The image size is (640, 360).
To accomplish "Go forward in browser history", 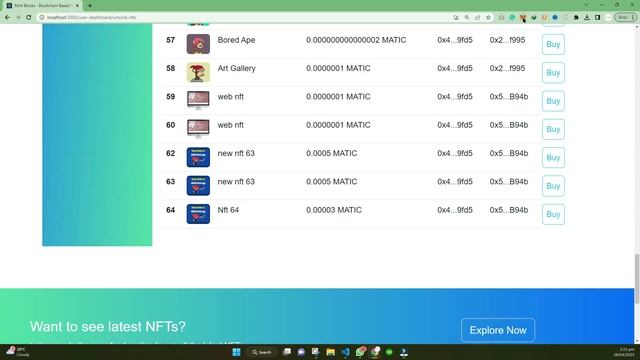I will point(18,18).
